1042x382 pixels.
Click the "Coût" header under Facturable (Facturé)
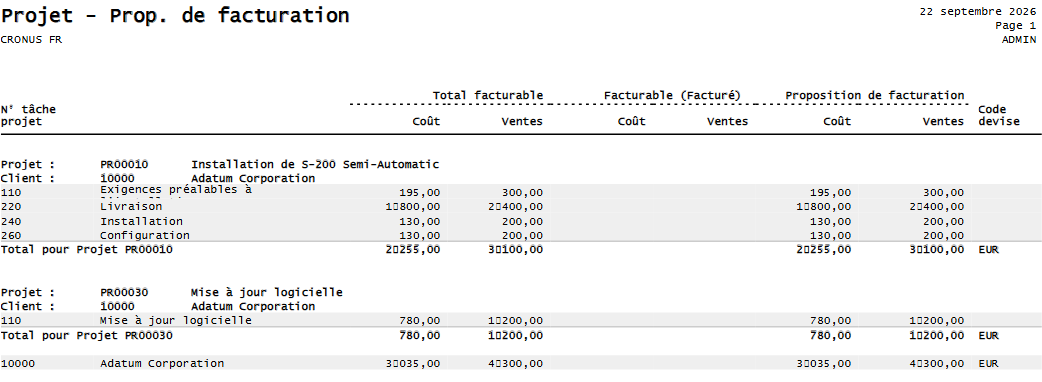631,122
